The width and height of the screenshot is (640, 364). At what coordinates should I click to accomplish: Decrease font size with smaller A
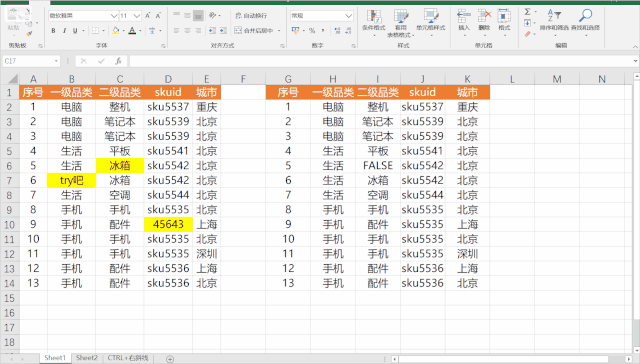(158, 16)
